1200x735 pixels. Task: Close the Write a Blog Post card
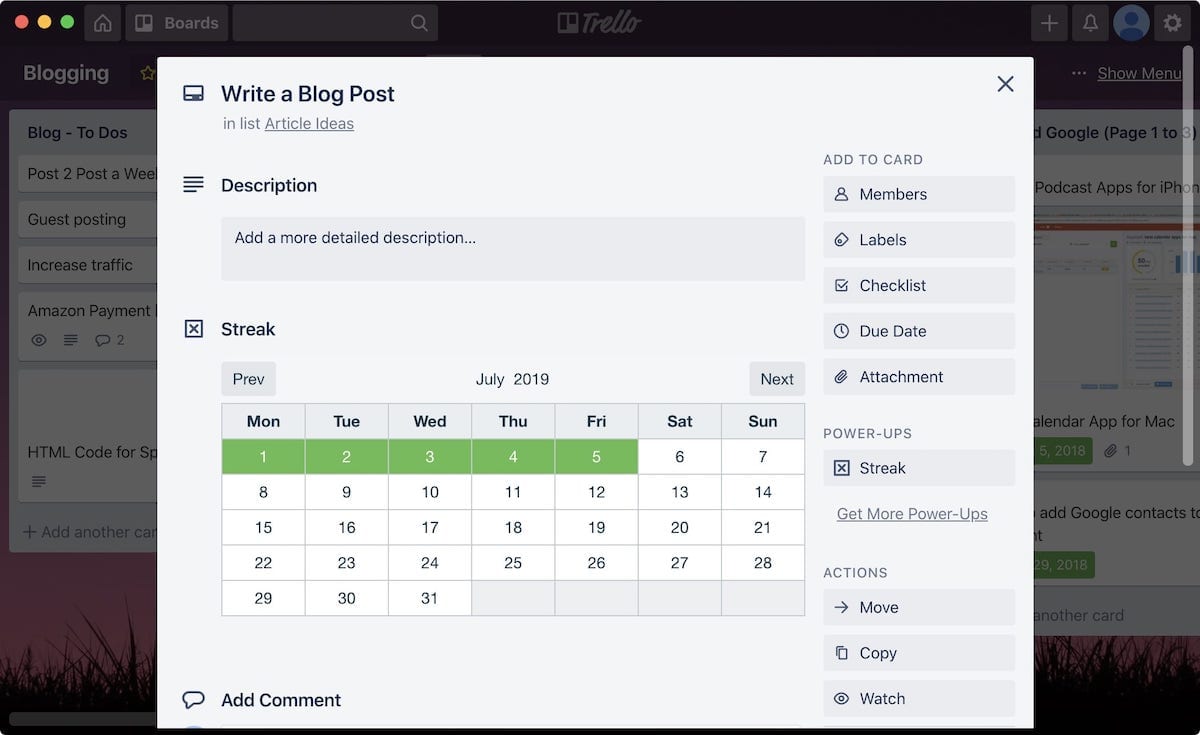[x=1005, y=84]
